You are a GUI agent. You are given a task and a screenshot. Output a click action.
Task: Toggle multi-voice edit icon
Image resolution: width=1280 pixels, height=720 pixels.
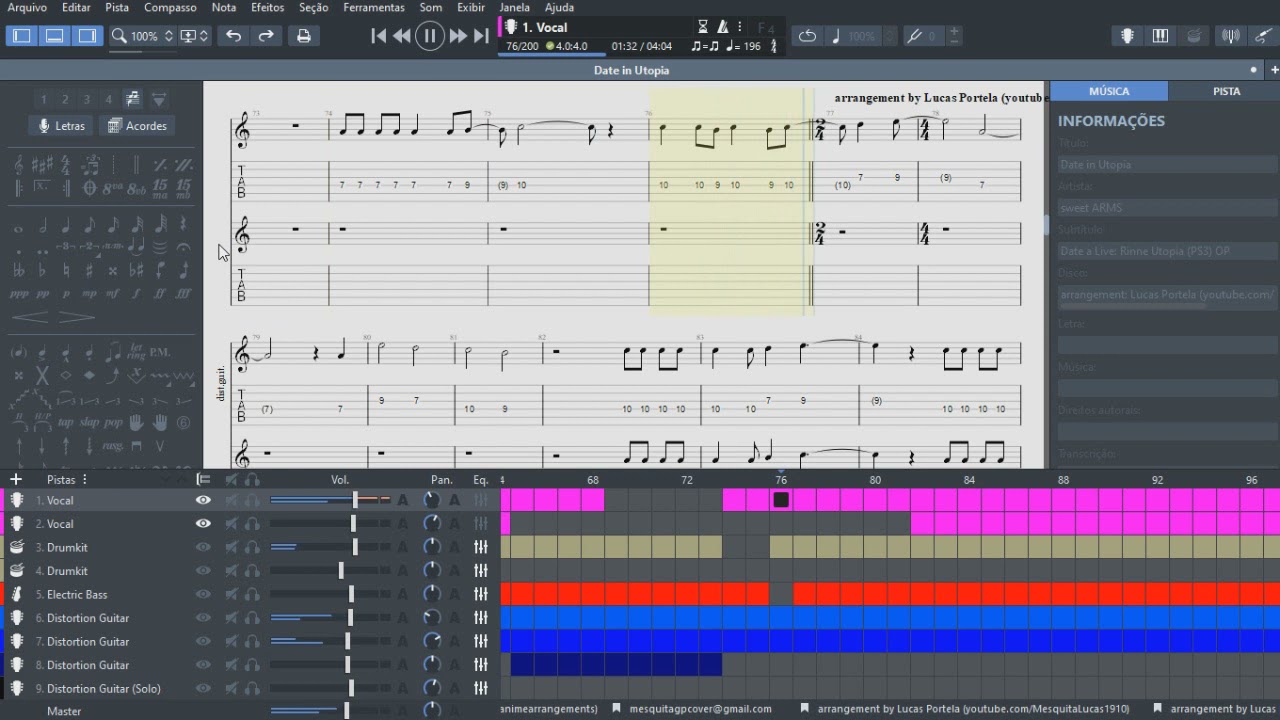click(133, 99)
